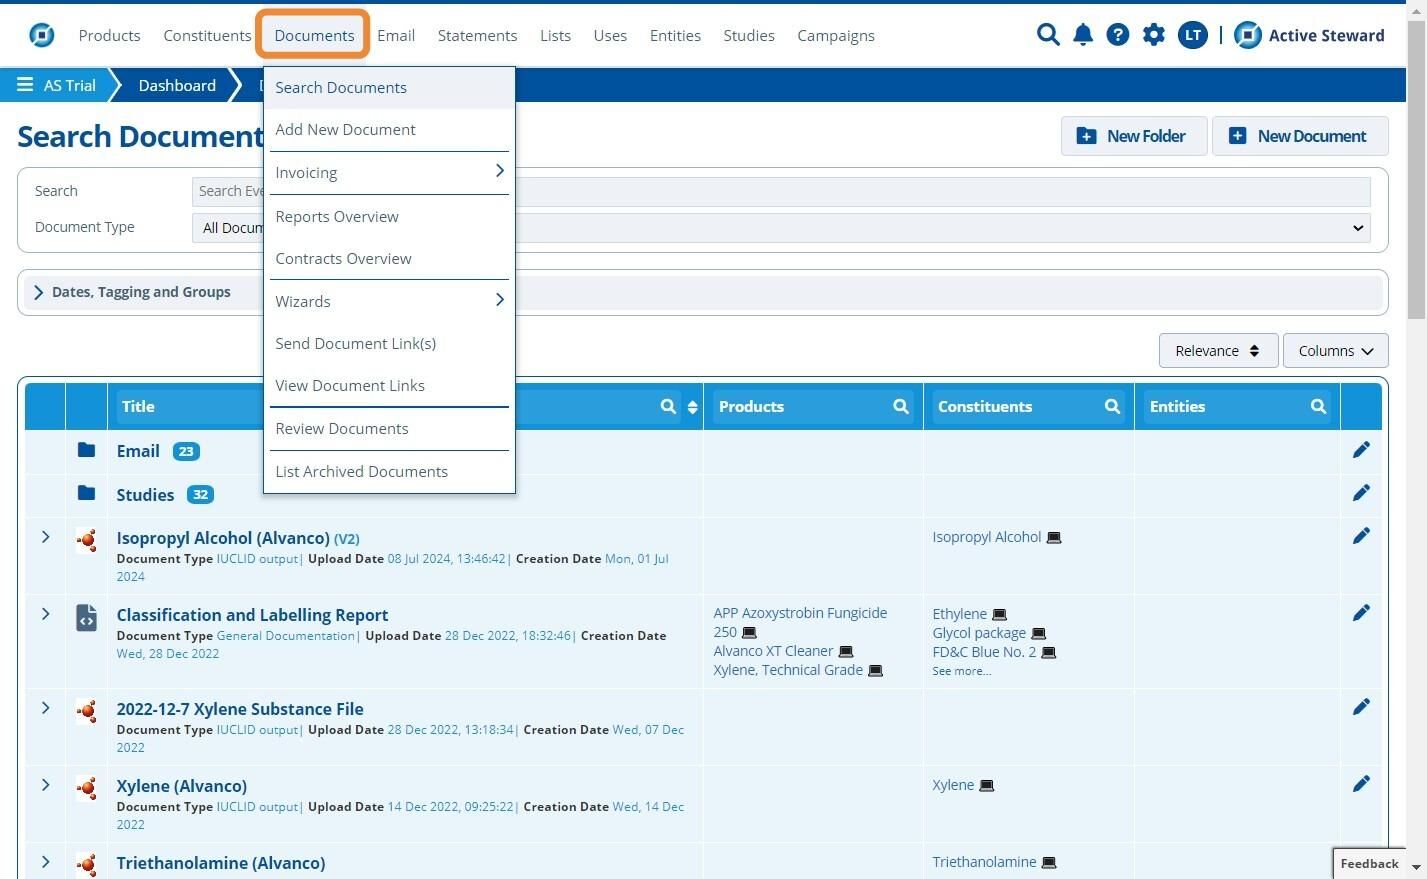Open the help question mark icon
The width and height of the screenshot is (1427, 879).
click(x=1118, y=35)
